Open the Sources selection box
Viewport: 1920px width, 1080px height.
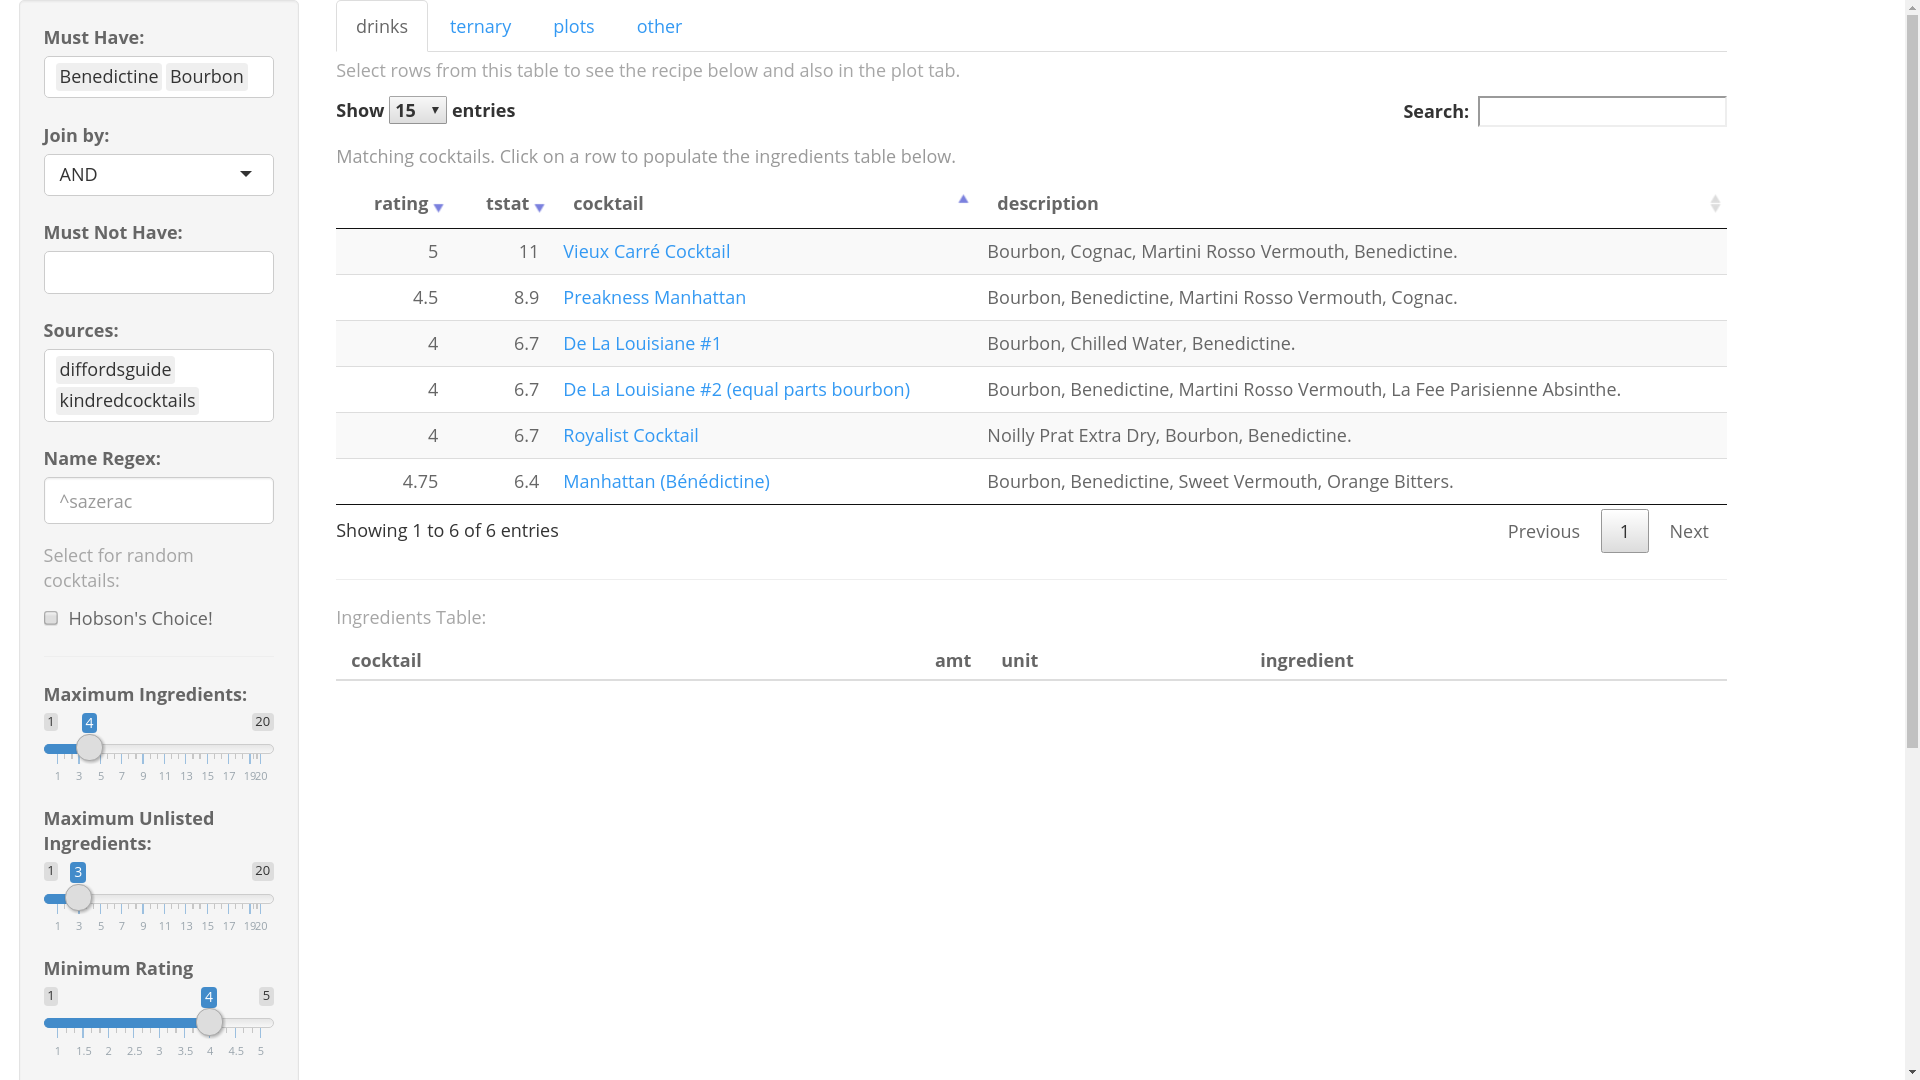(158, 385)
